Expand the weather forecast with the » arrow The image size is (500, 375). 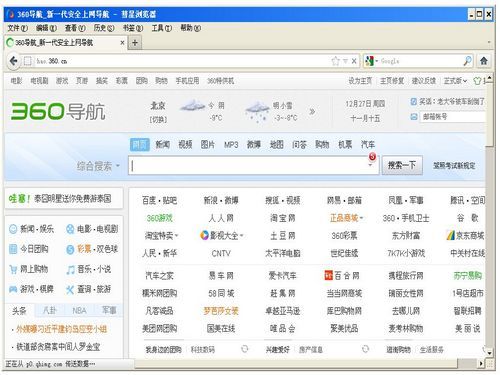pyautogui.click(x=312, y=111)
